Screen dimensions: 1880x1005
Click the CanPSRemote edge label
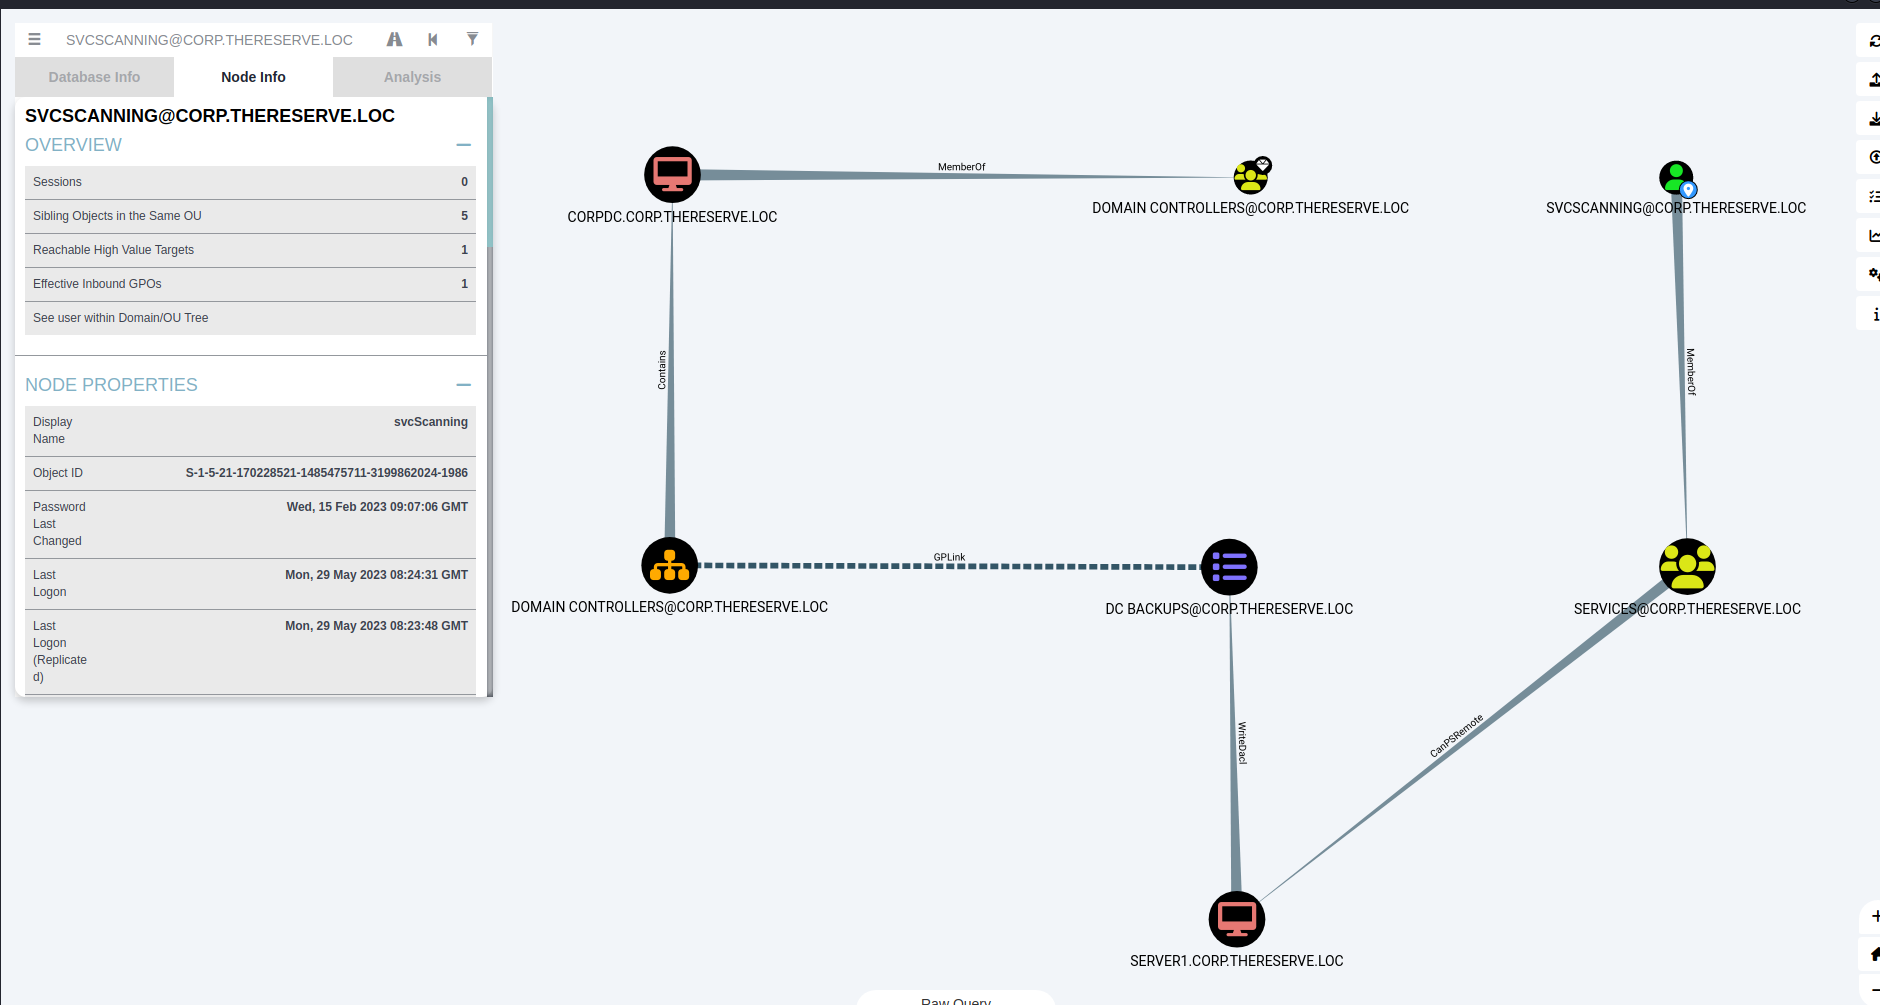tap(1457, 736)
